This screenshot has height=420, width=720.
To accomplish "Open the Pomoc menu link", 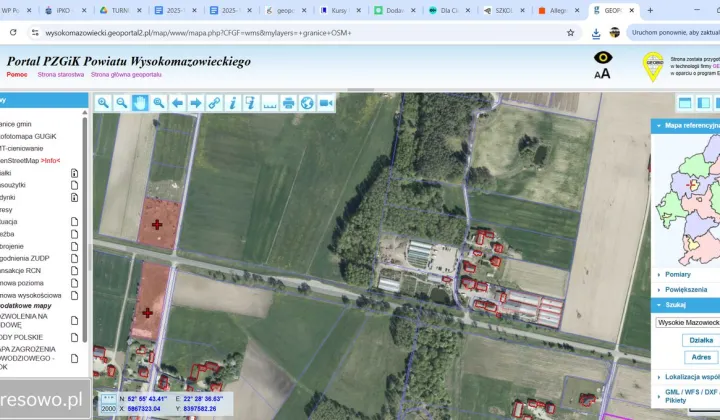I will [17, 74].
